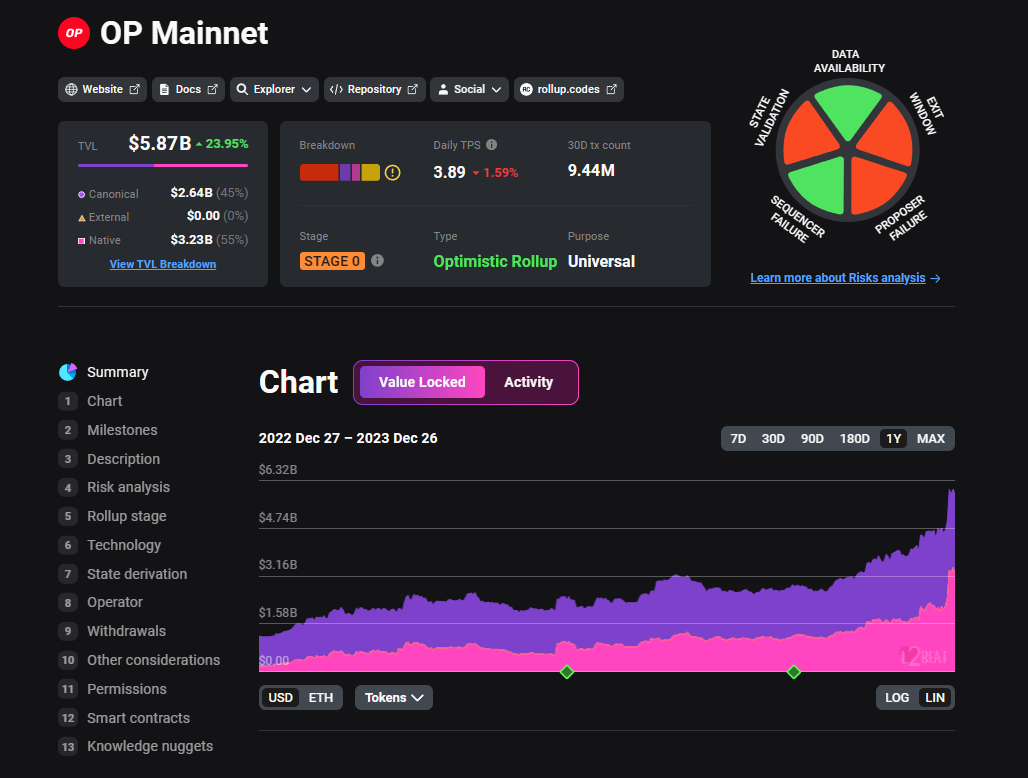The height and width of the screenshot is (778, 1028).
Task: Click the magnifier icon on Explorer button
Action: point(242,89)
